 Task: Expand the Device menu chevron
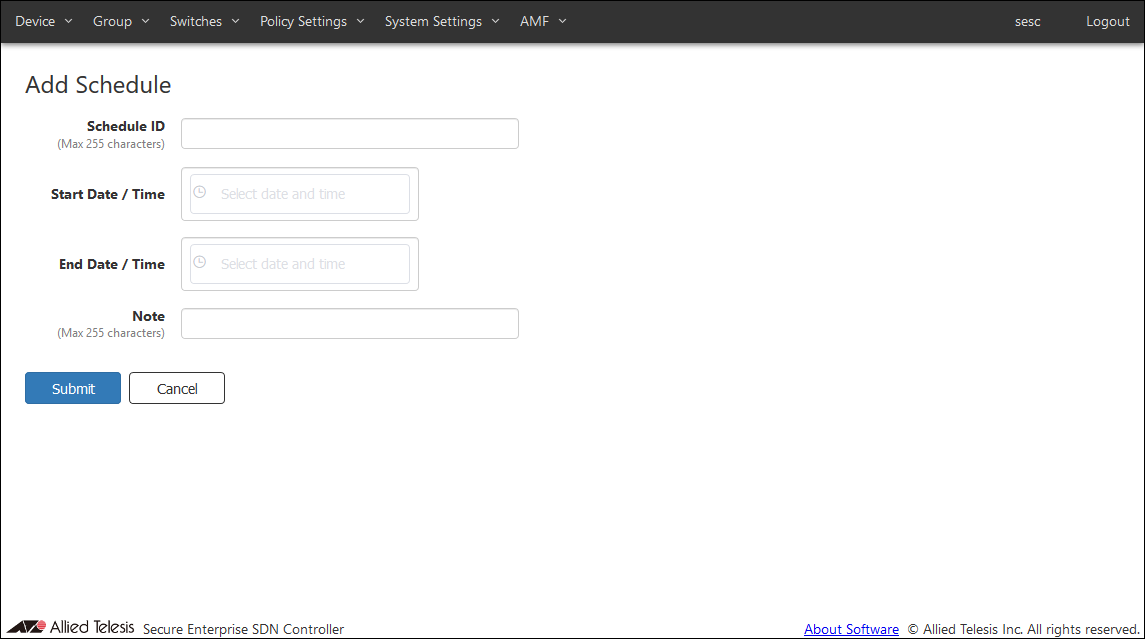68,21
